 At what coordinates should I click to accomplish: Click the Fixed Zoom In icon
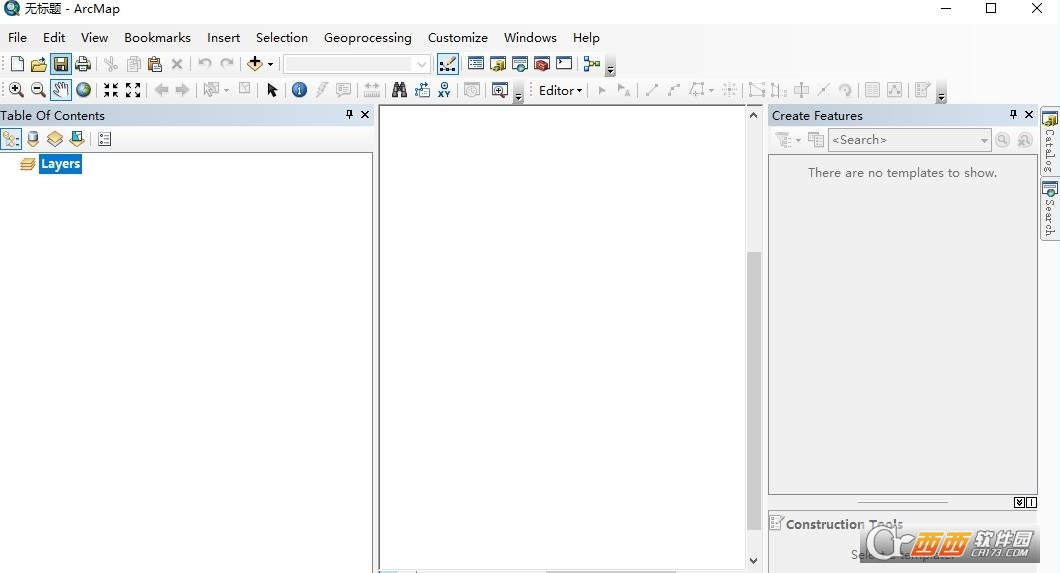coord(111,90)
